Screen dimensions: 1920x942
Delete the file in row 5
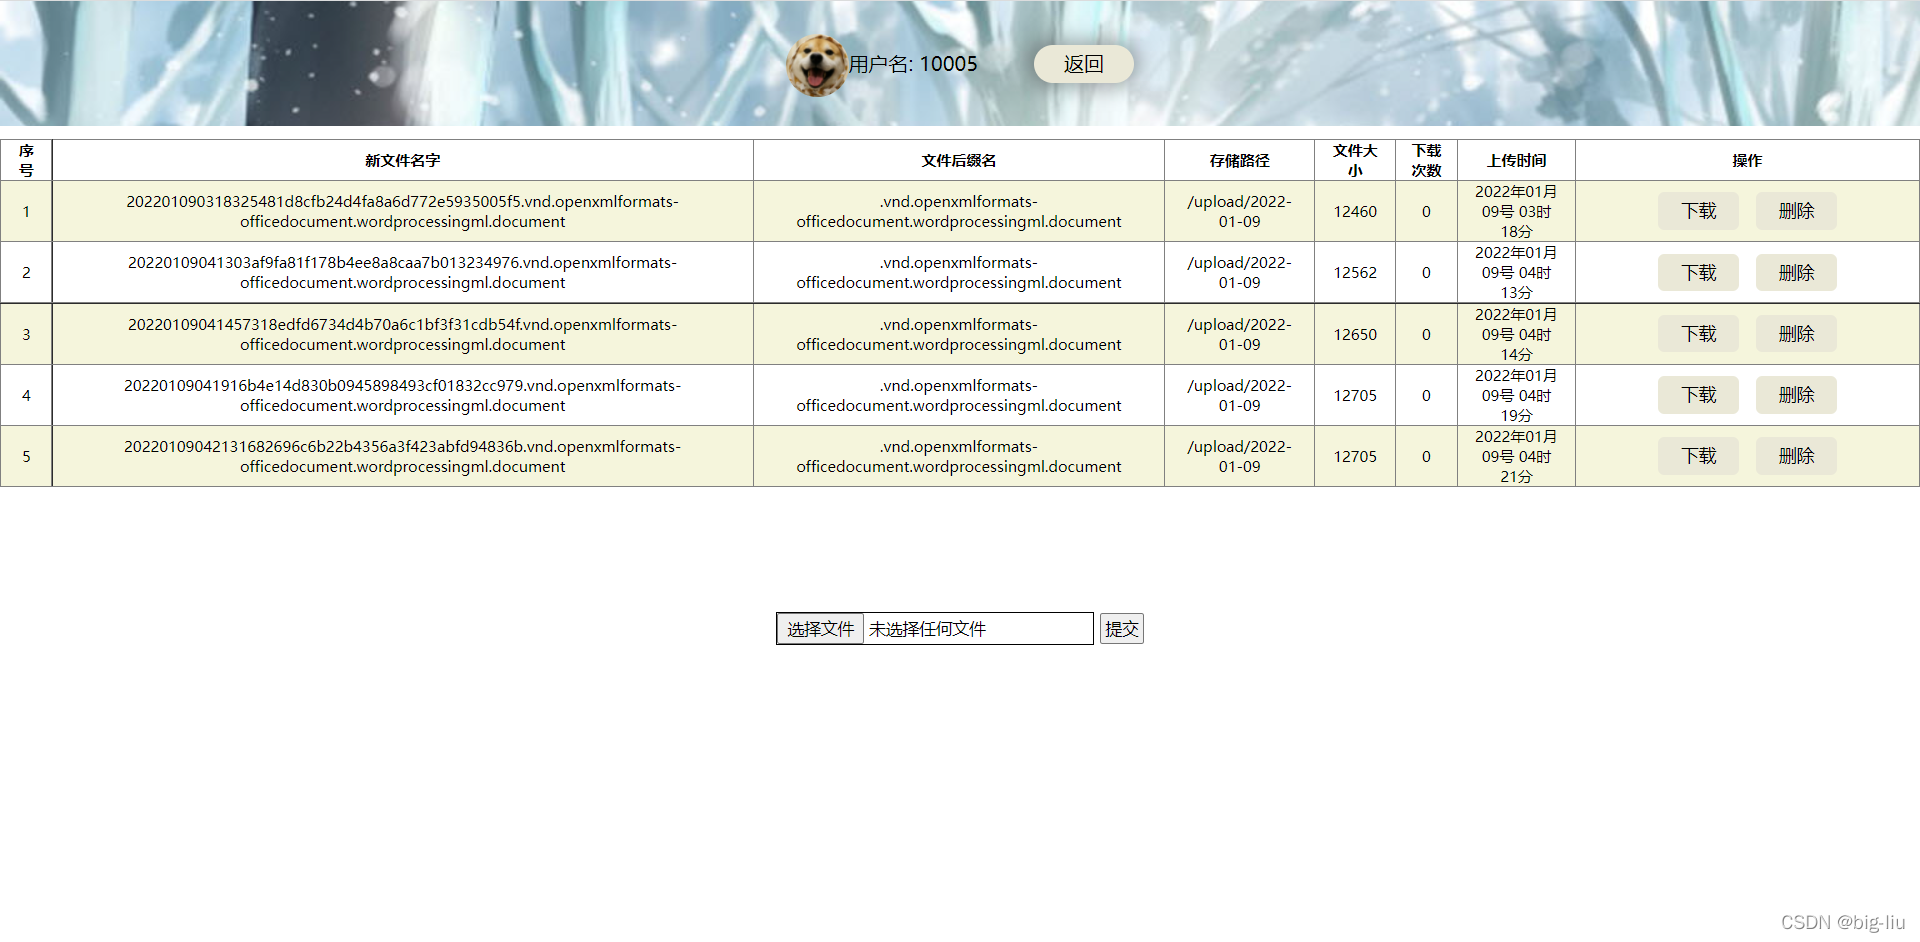pos(1796,456)
